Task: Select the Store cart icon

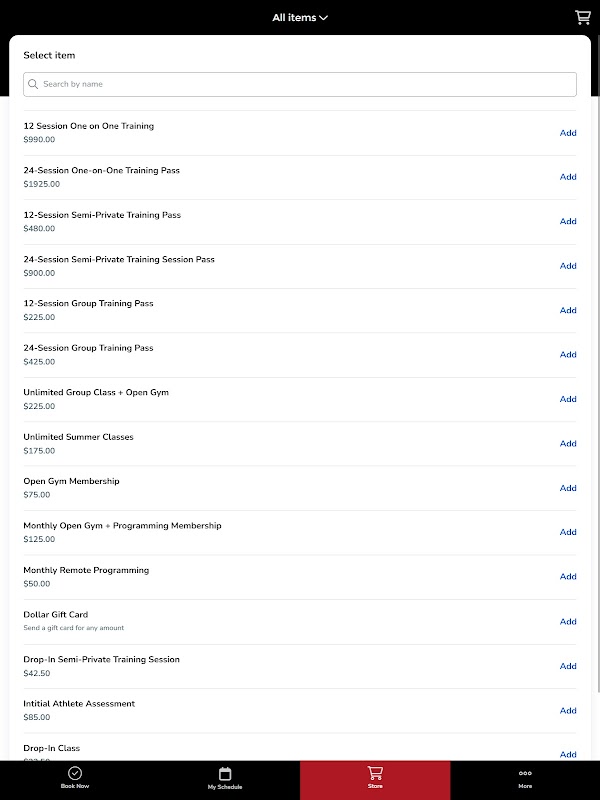Action: coord(375,773)
